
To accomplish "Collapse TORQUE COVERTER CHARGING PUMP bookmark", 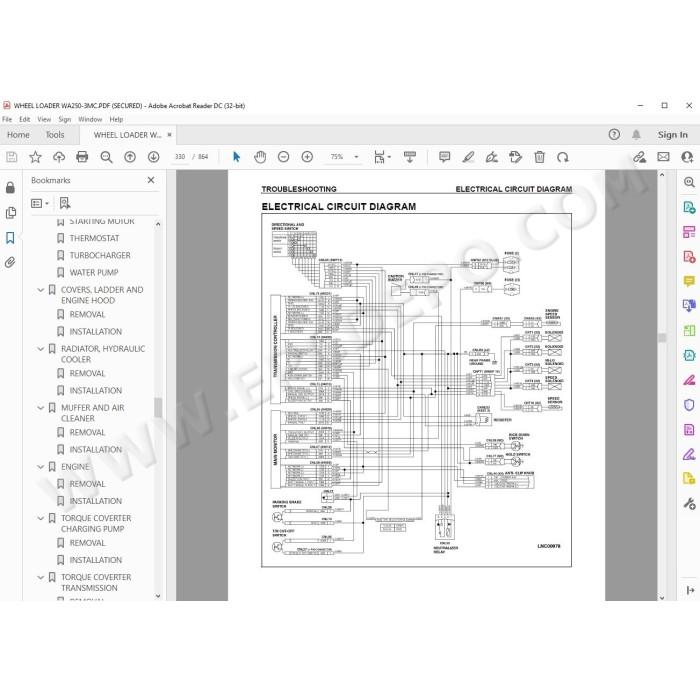I will [x=41, y=518].
